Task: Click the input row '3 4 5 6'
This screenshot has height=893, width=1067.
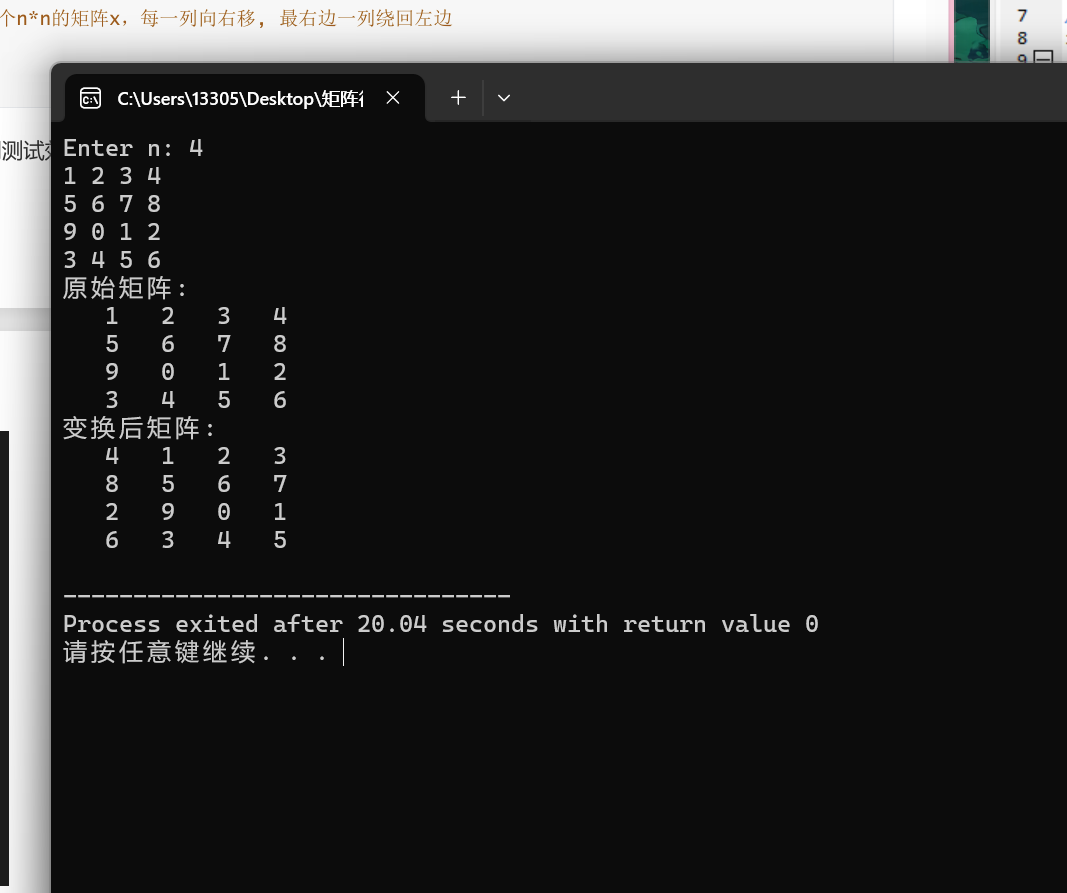Action: tap(112, 260)
